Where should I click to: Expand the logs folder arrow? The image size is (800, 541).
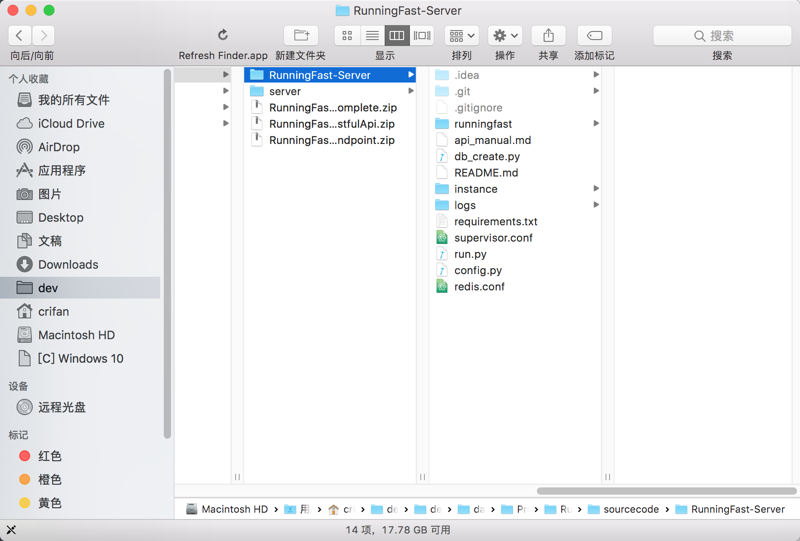click(x=596, y=205)
